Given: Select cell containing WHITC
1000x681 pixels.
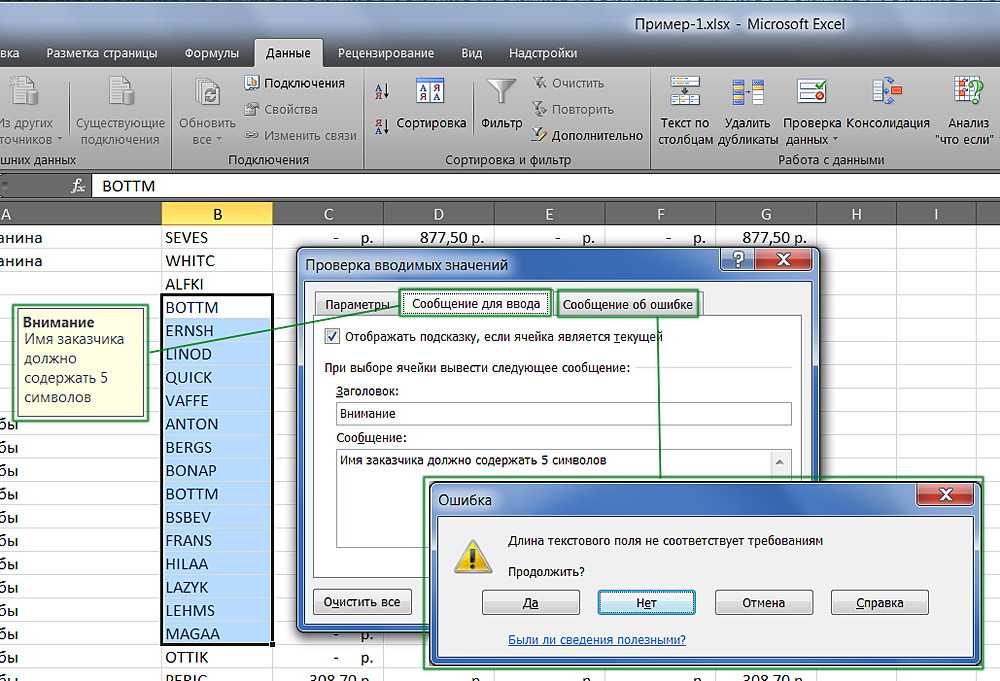Looking at the screenshot, I should click(x=217, y=261).
